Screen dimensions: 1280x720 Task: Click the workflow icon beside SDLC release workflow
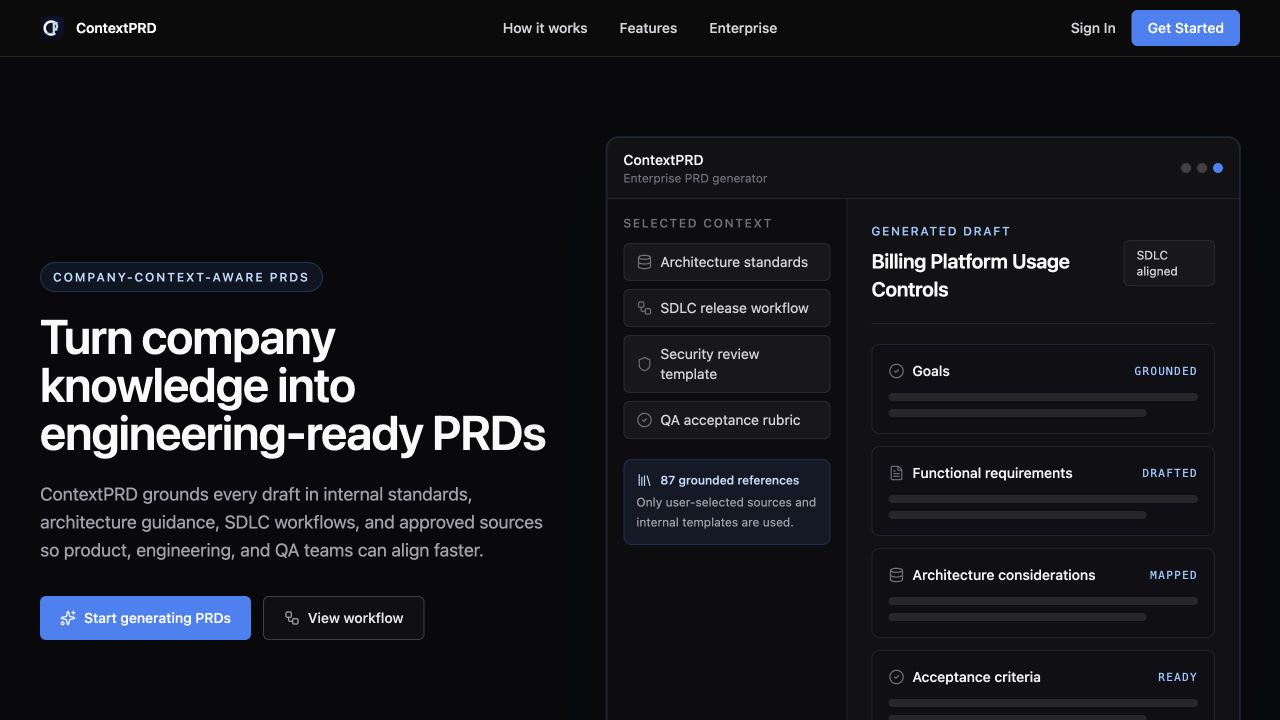point(644,308)
